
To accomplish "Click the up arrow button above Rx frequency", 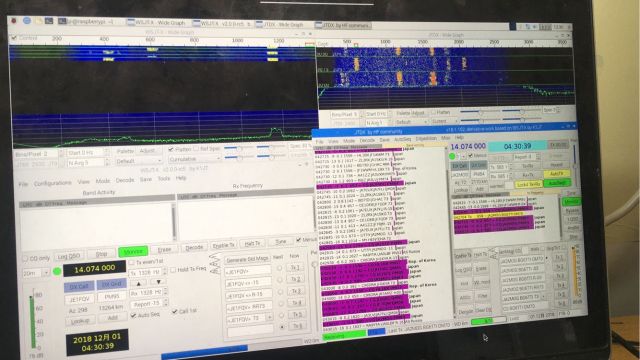I will (139, 282).
